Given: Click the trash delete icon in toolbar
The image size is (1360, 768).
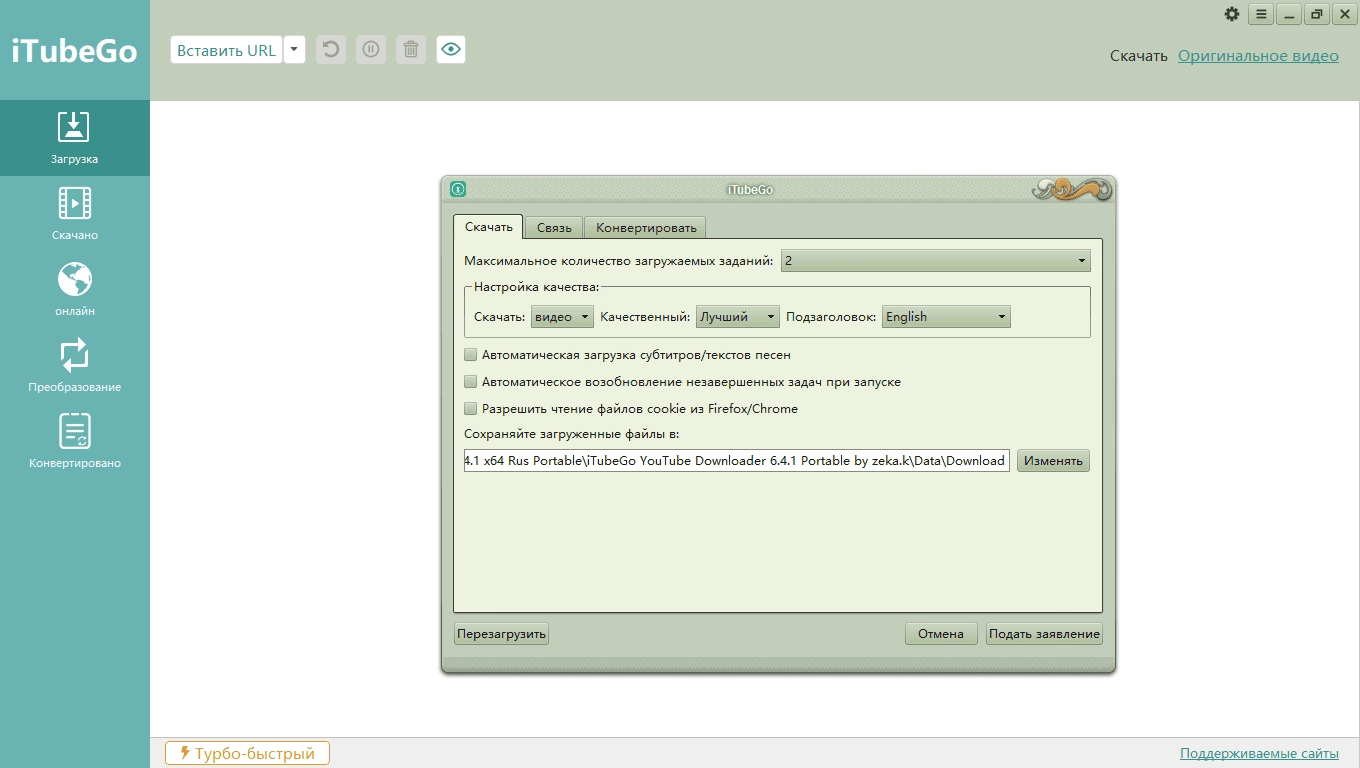Looking at the screenshot, I should click(411, 50).
